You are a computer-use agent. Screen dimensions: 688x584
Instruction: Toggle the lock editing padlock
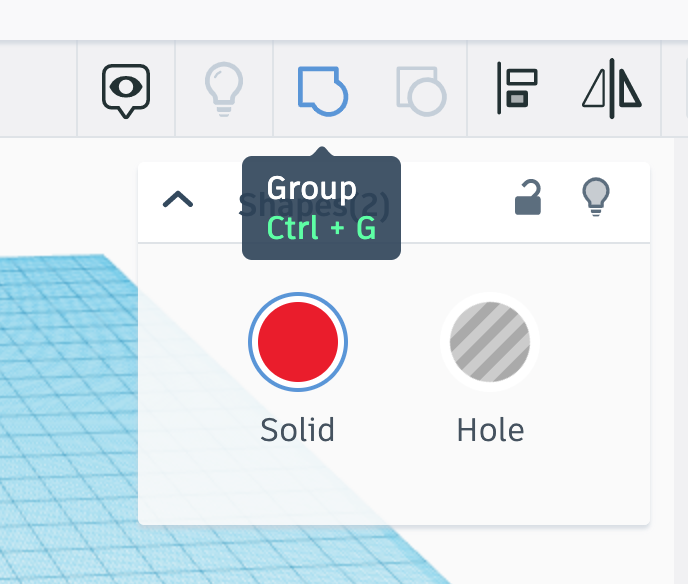pos(528,197)
